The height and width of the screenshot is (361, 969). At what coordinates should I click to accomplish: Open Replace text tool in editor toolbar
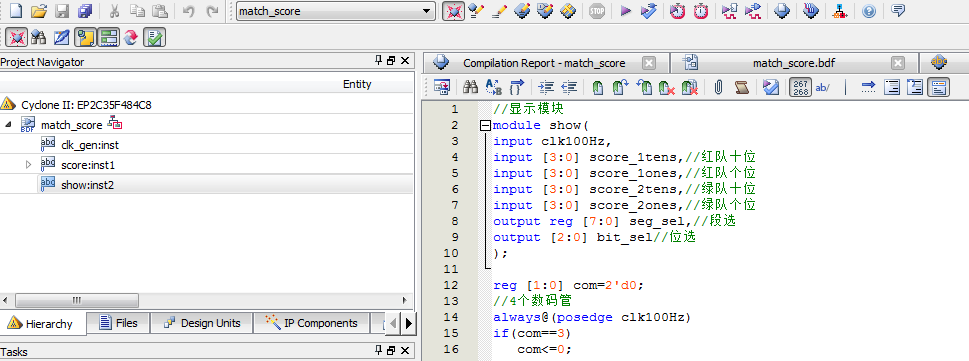coord(494,88)
